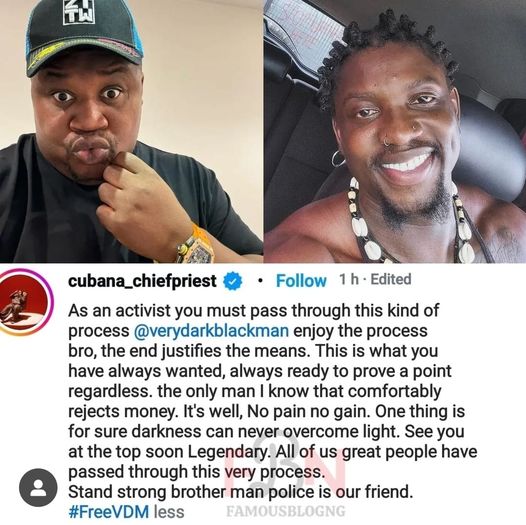Click the Follow link
Screen dimensions: 526x525
(301, 280)
